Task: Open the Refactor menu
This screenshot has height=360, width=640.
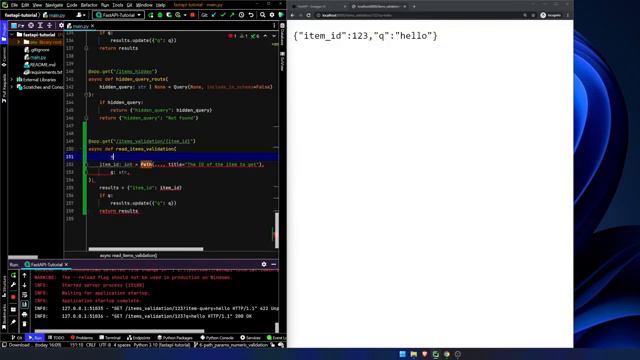Action: point(89,5)
